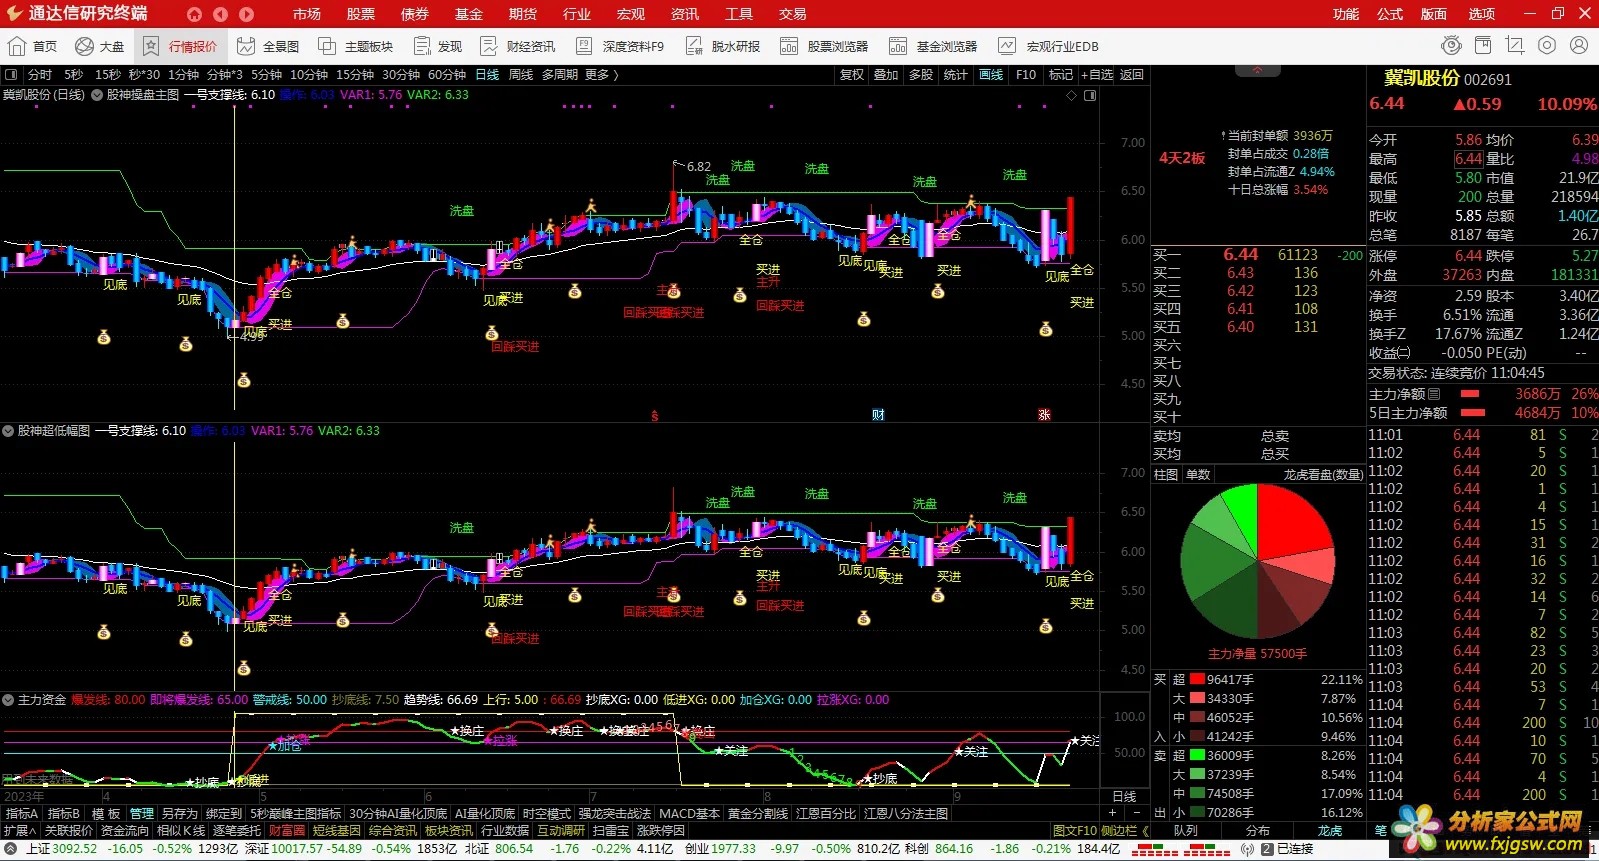The image size is (1599, 861).
Task: Click the bookmark notebook icon
Action: coord(1483,45)
